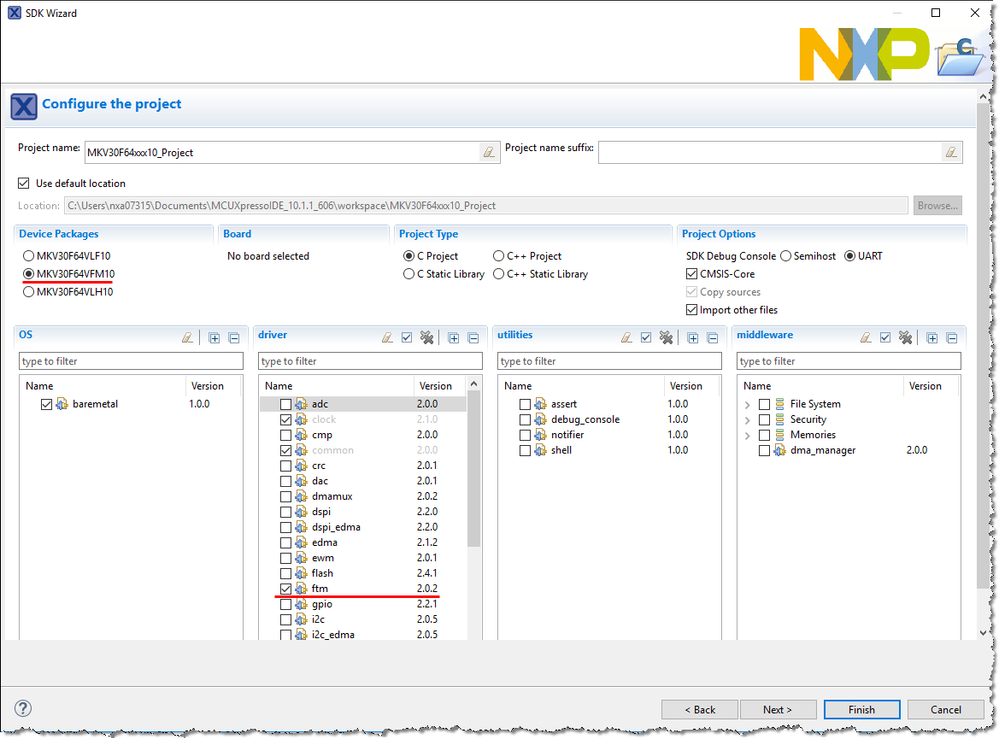Enable the adc driver checkbox
Viewport: 999px width, 738px height.
point(285,404)
